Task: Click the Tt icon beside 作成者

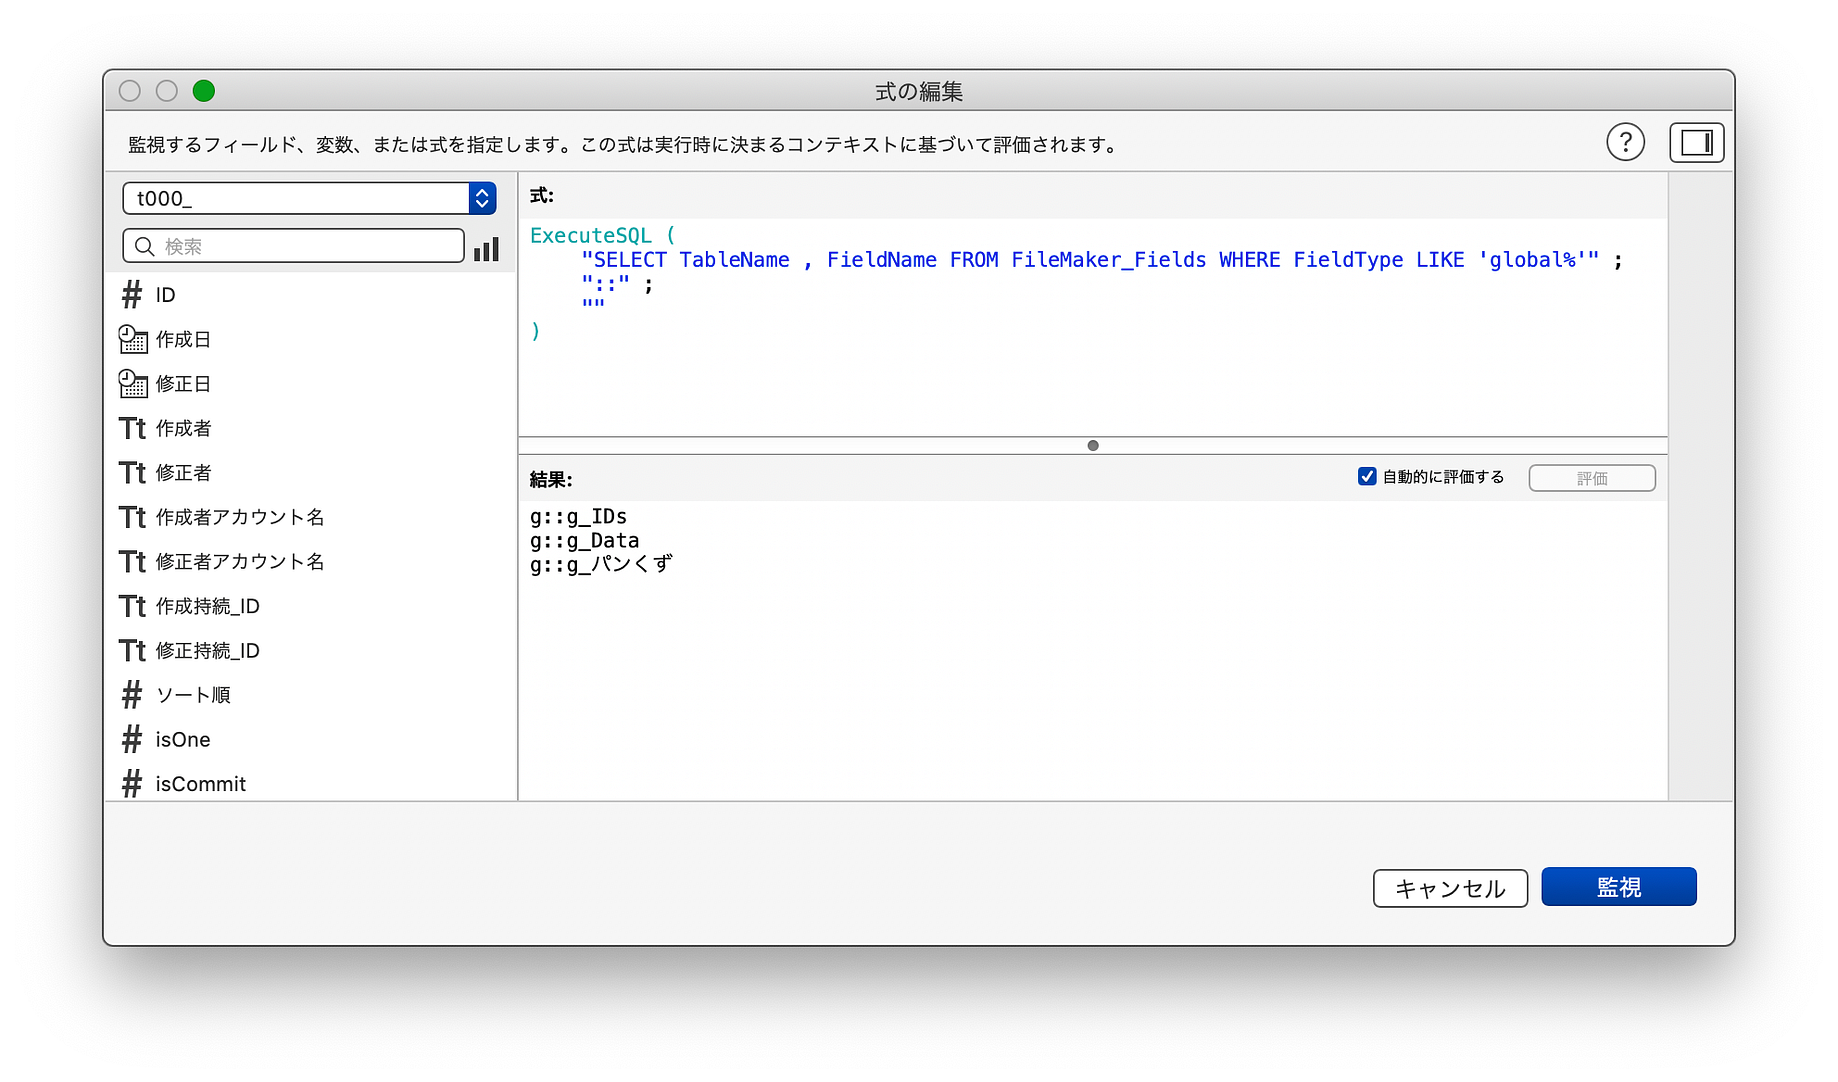Action: click(131, 427)
